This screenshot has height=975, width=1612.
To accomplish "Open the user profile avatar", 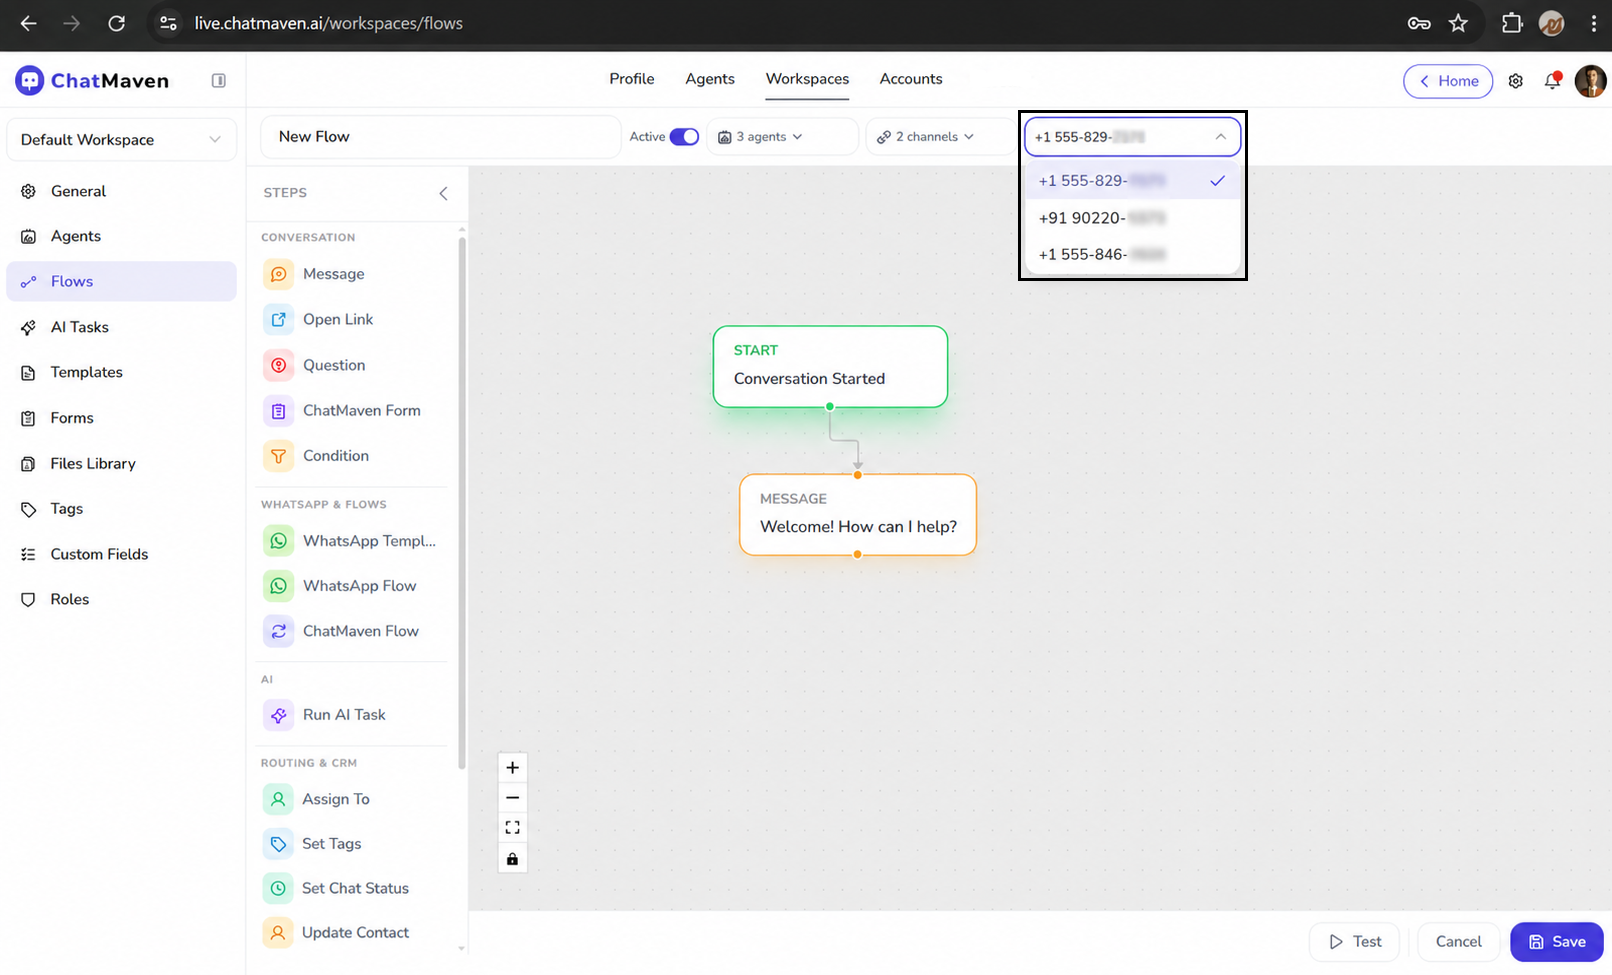I will [1590, 81].
